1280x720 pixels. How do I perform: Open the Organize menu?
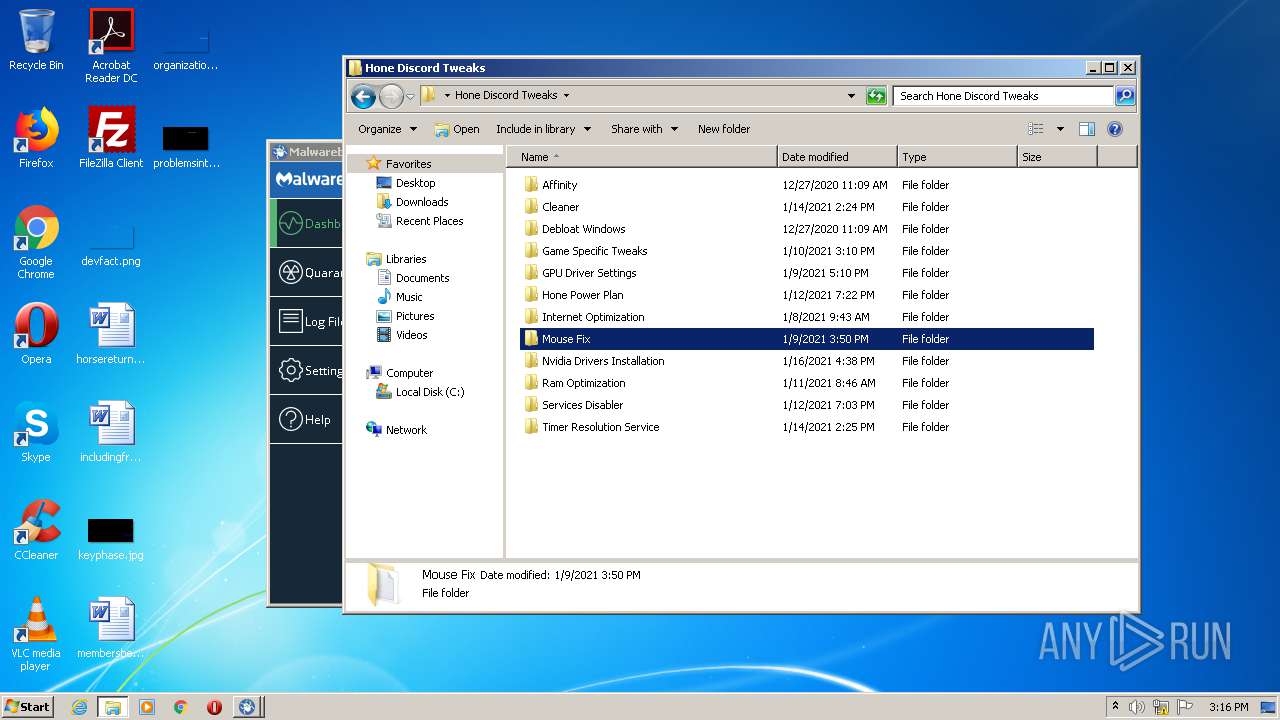[387, 129]
